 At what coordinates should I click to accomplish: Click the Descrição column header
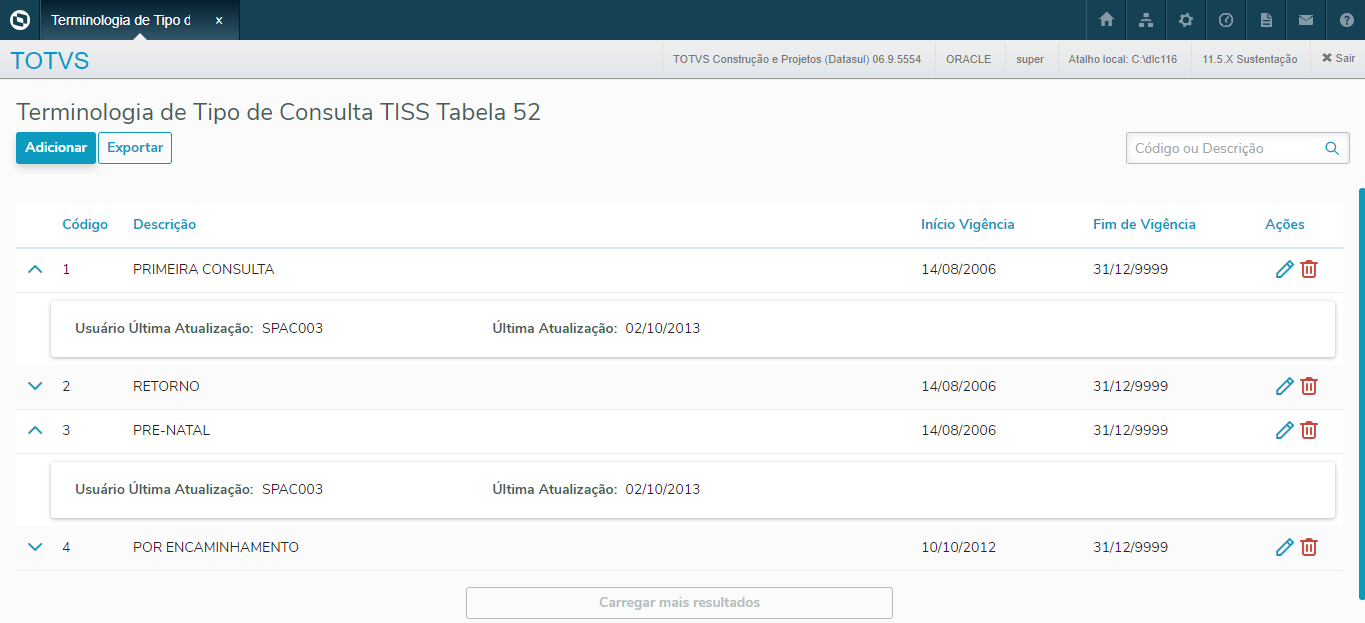165,224
